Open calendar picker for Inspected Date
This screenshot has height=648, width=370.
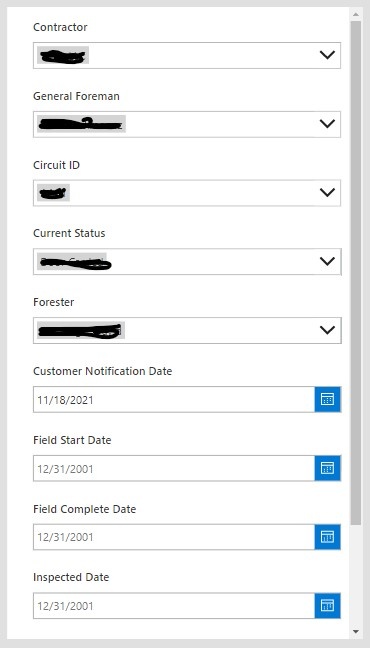[327, 606]
